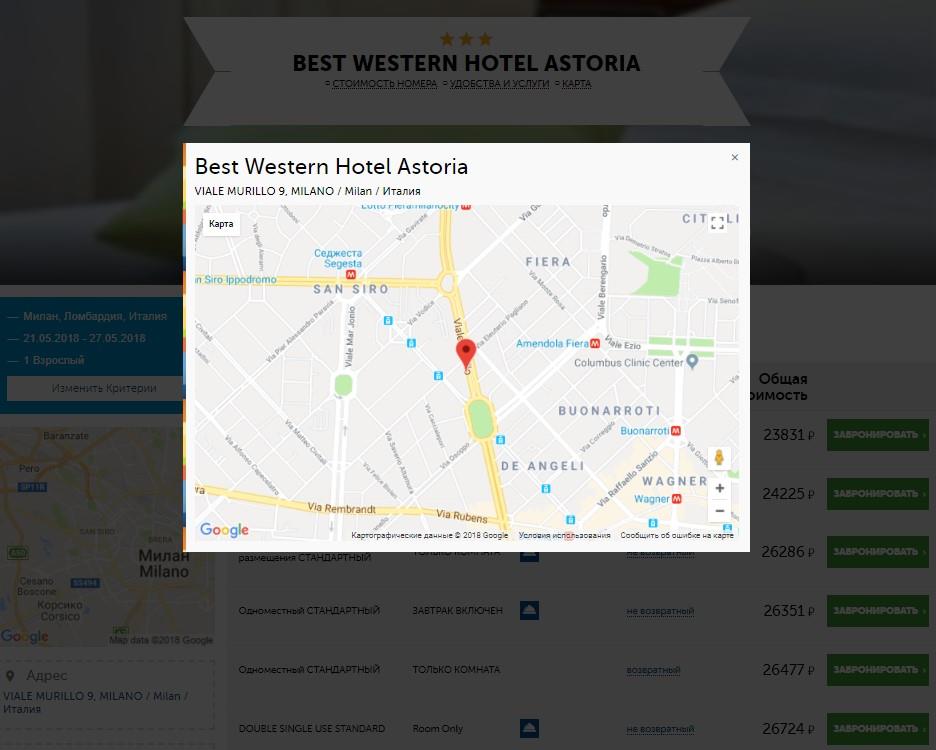Select the Segesta metro station icon
Viewport: 936px width, 750px height.
(351, 275)
